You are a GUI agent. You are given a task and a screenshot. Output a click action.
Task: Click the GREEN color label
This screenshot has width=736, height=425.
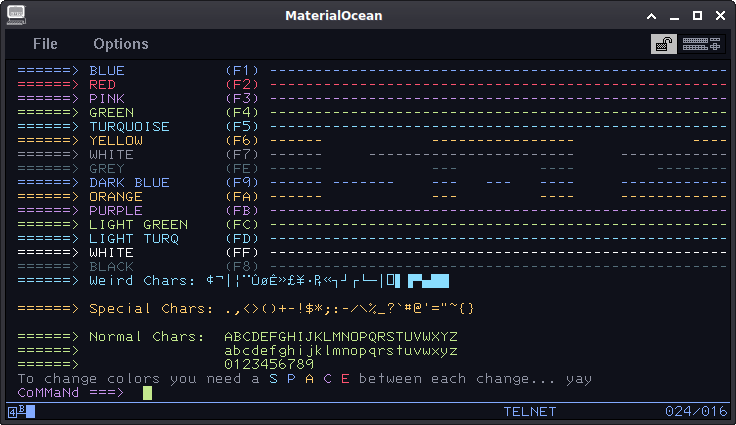point(111,113)
